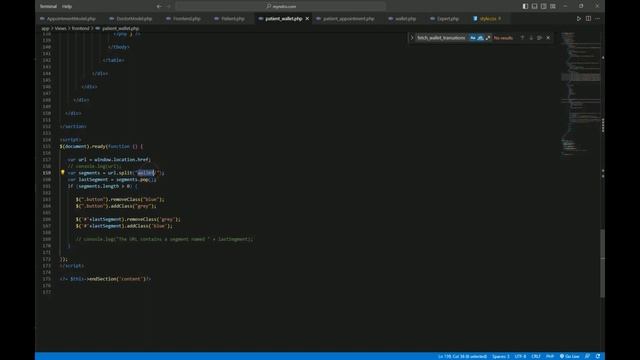Switch to the style.css tab
640x360 pixels.
[x=488, y=19]
